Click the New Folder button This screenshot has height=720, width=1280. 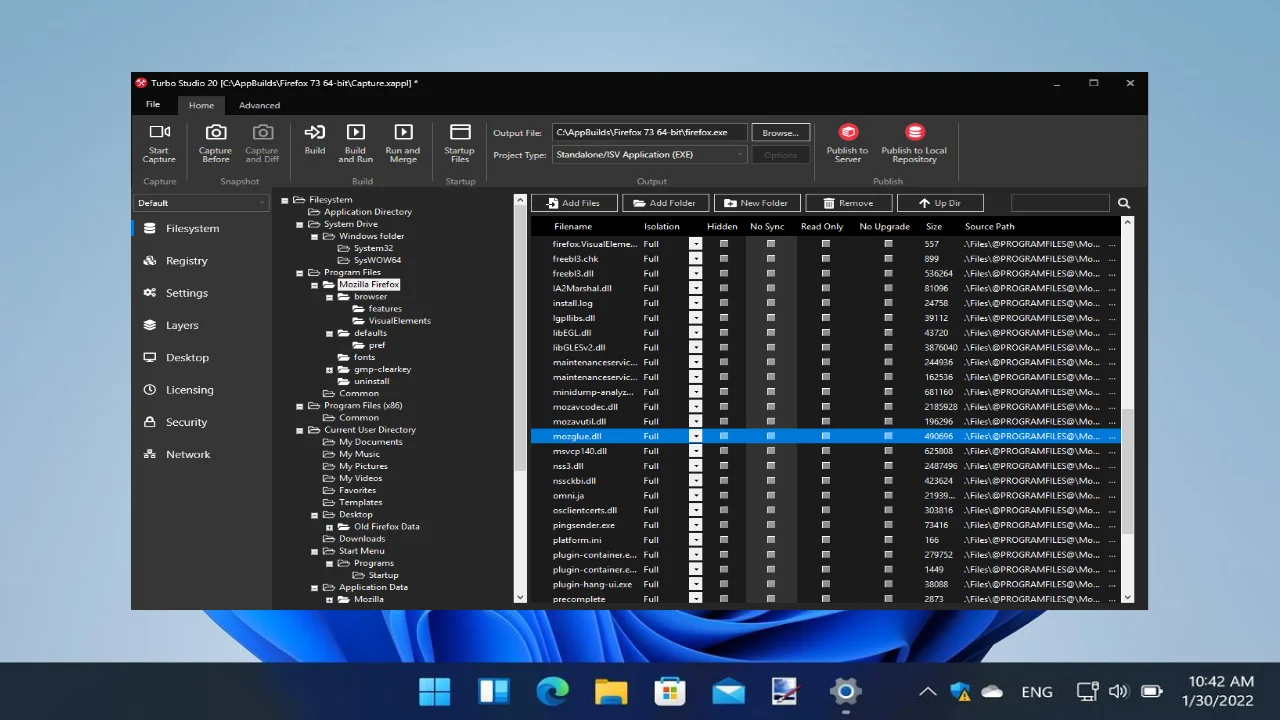coord(757,203)
